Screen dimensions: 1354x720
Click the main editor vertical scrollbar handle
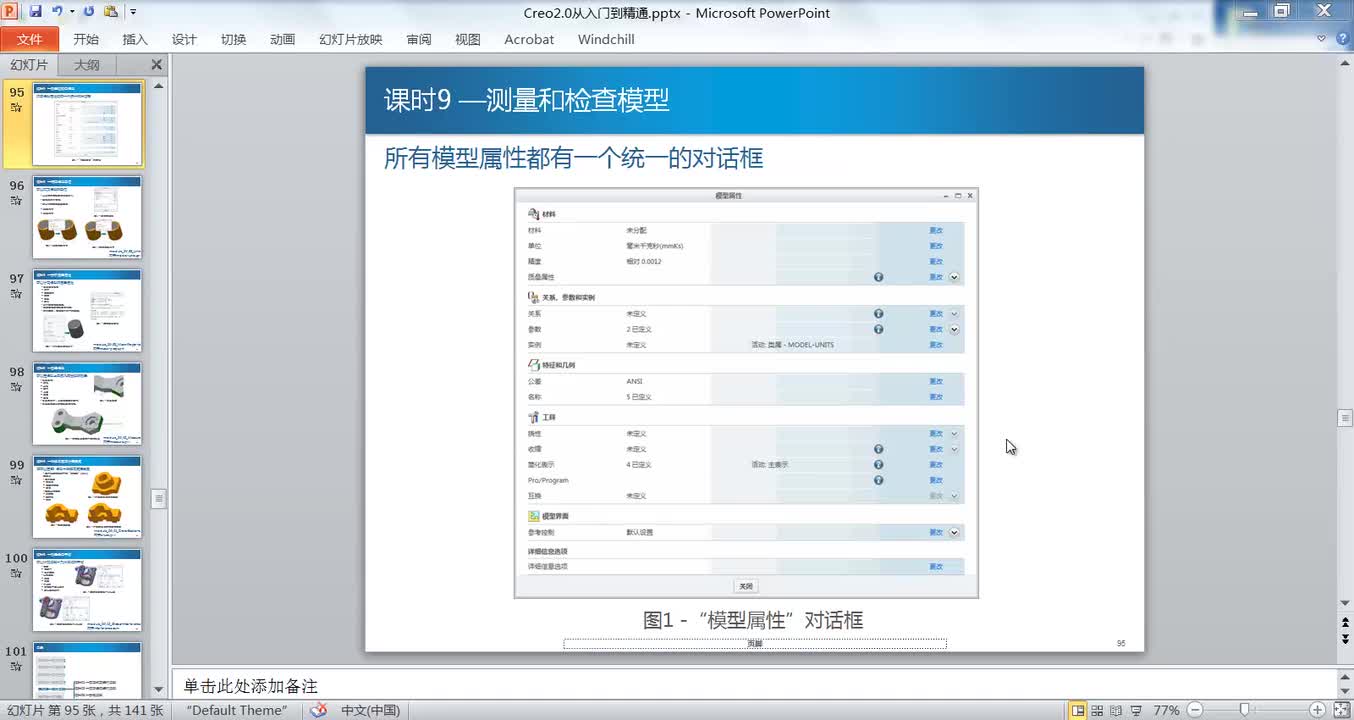pos(1345,418)
